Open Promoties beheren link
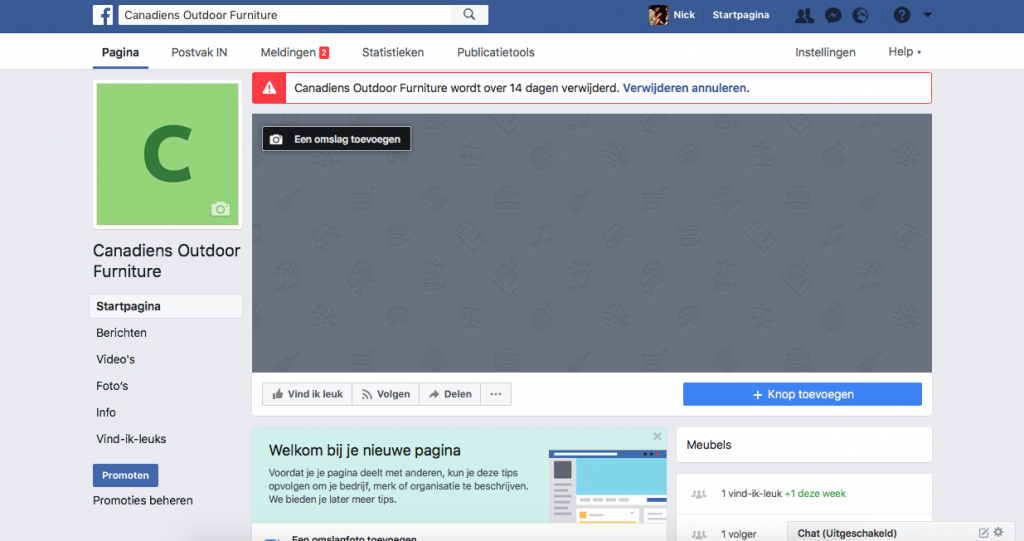The height and width of the screenshot is (541, 1024). click(x=143, y=500)
